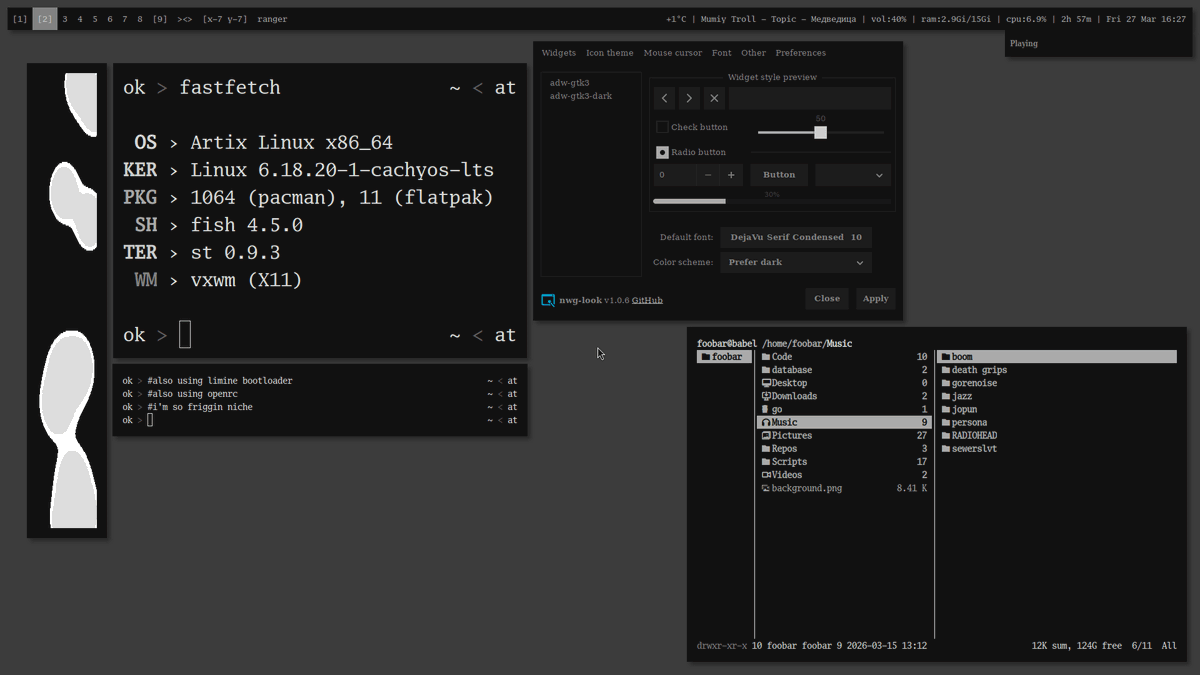1200x675 pixels.
Task: Click the Fri 27 Mar 16:27 clock
Action: [x=1146, y=19]
